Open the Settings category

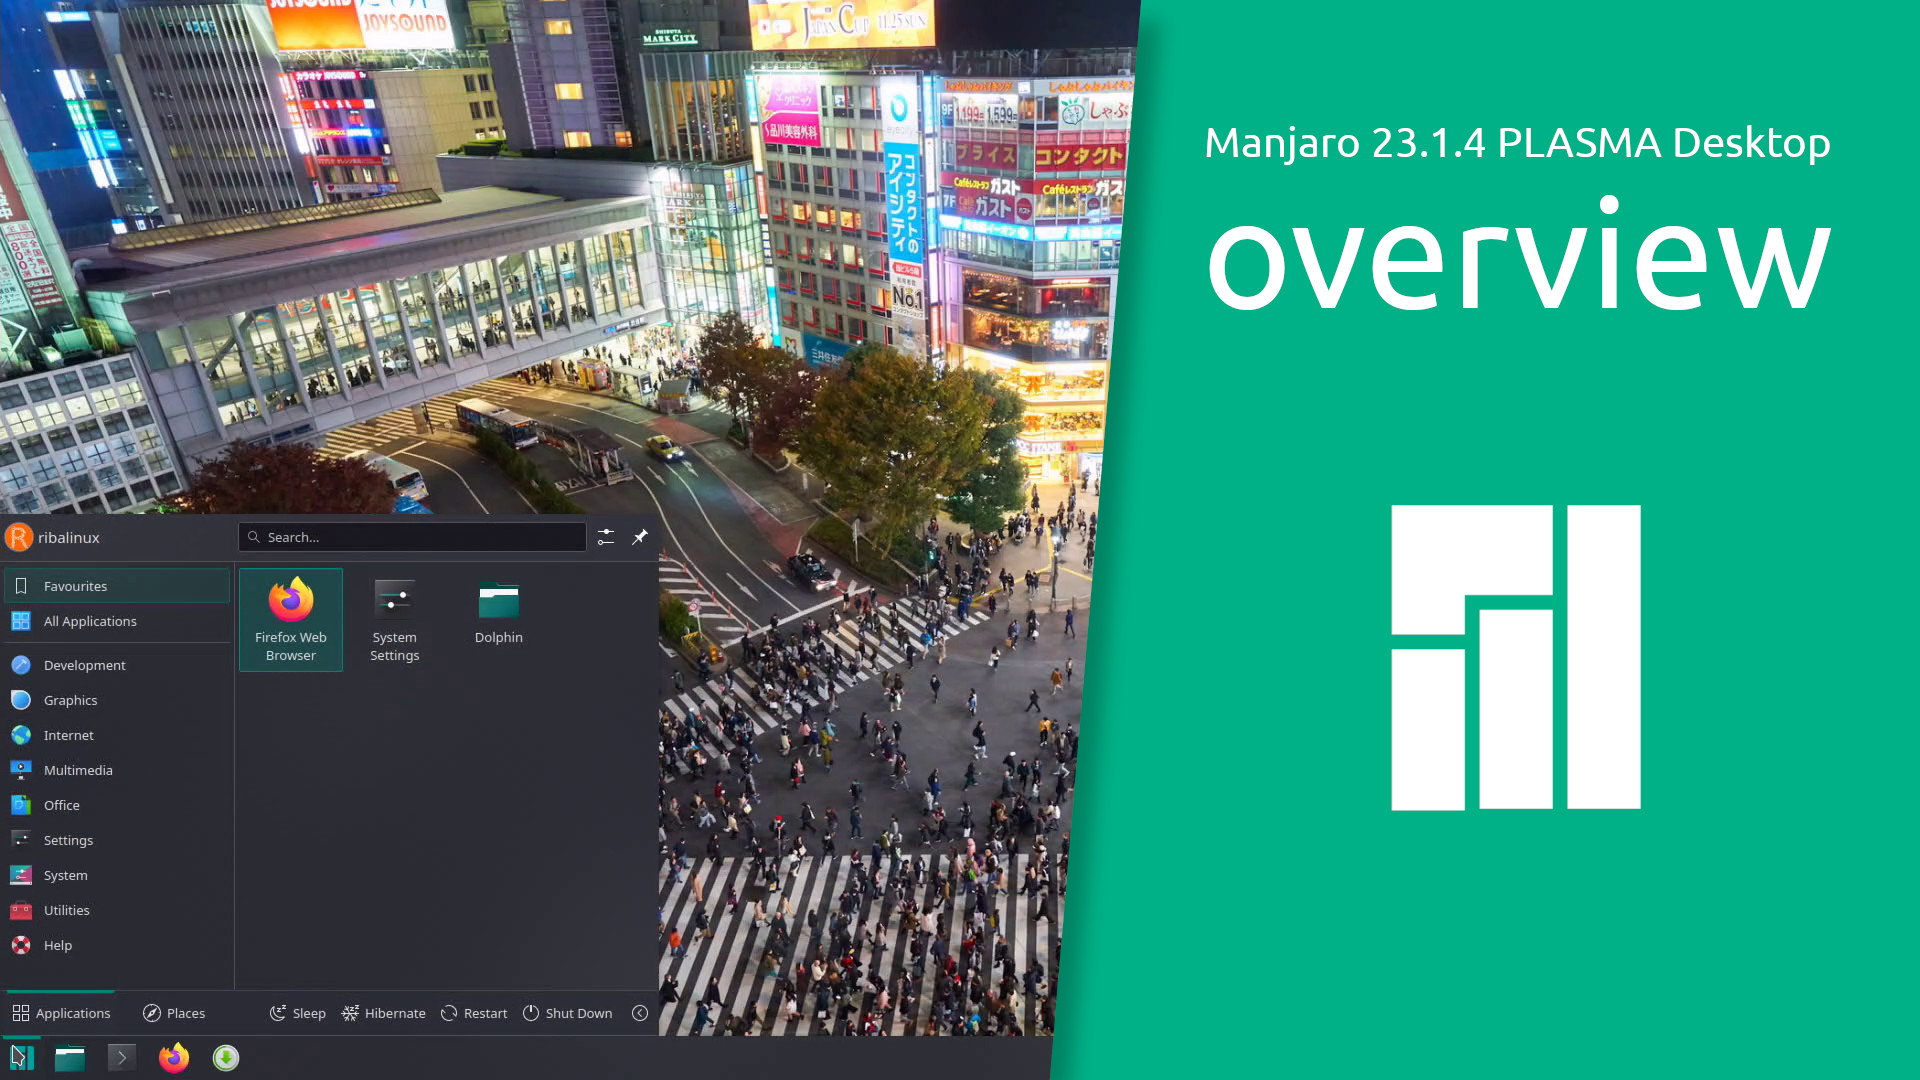117,840
